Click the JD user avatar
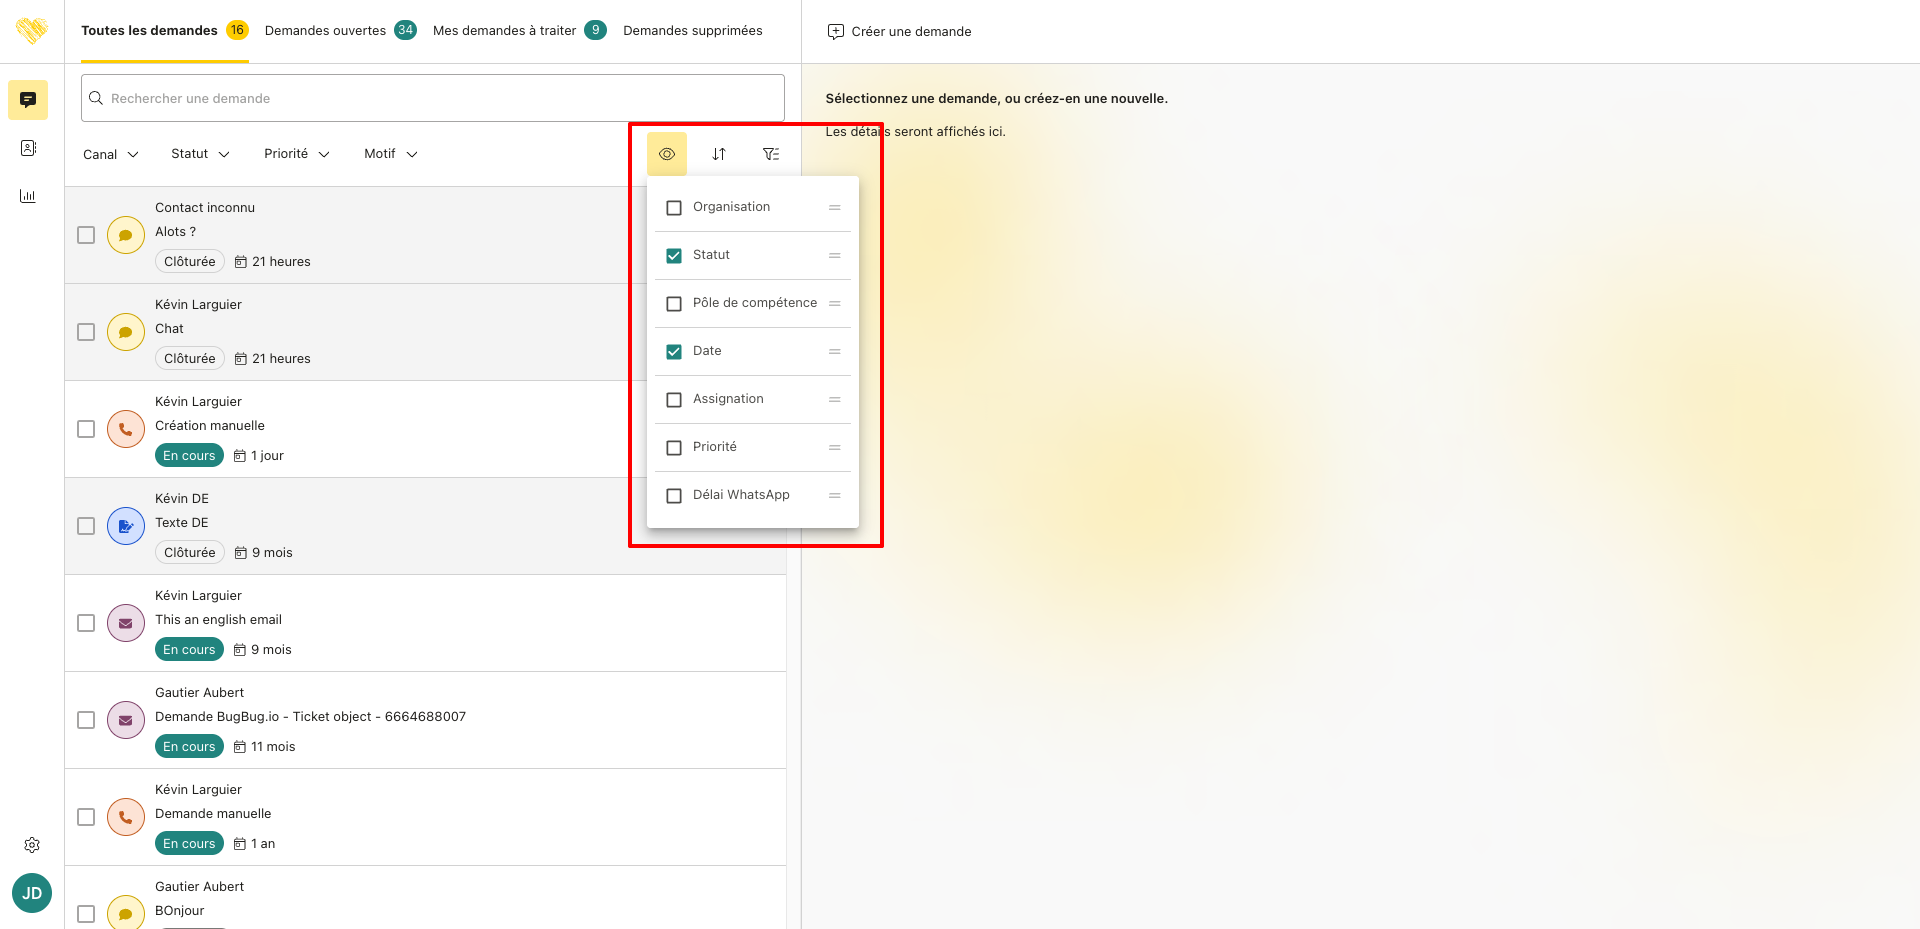 (32, 893)
